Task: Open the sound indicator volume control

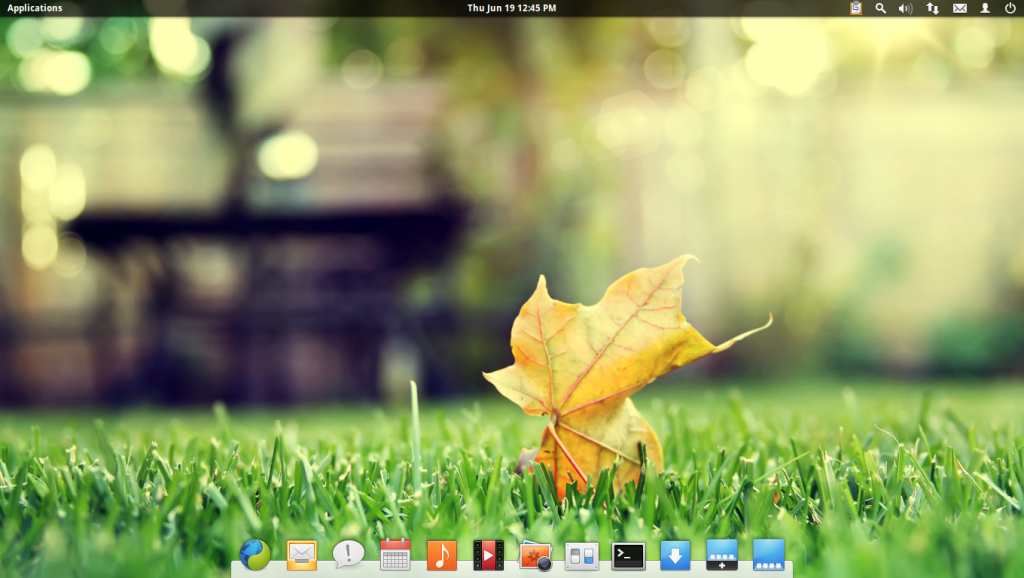Action: pos(906,8)
